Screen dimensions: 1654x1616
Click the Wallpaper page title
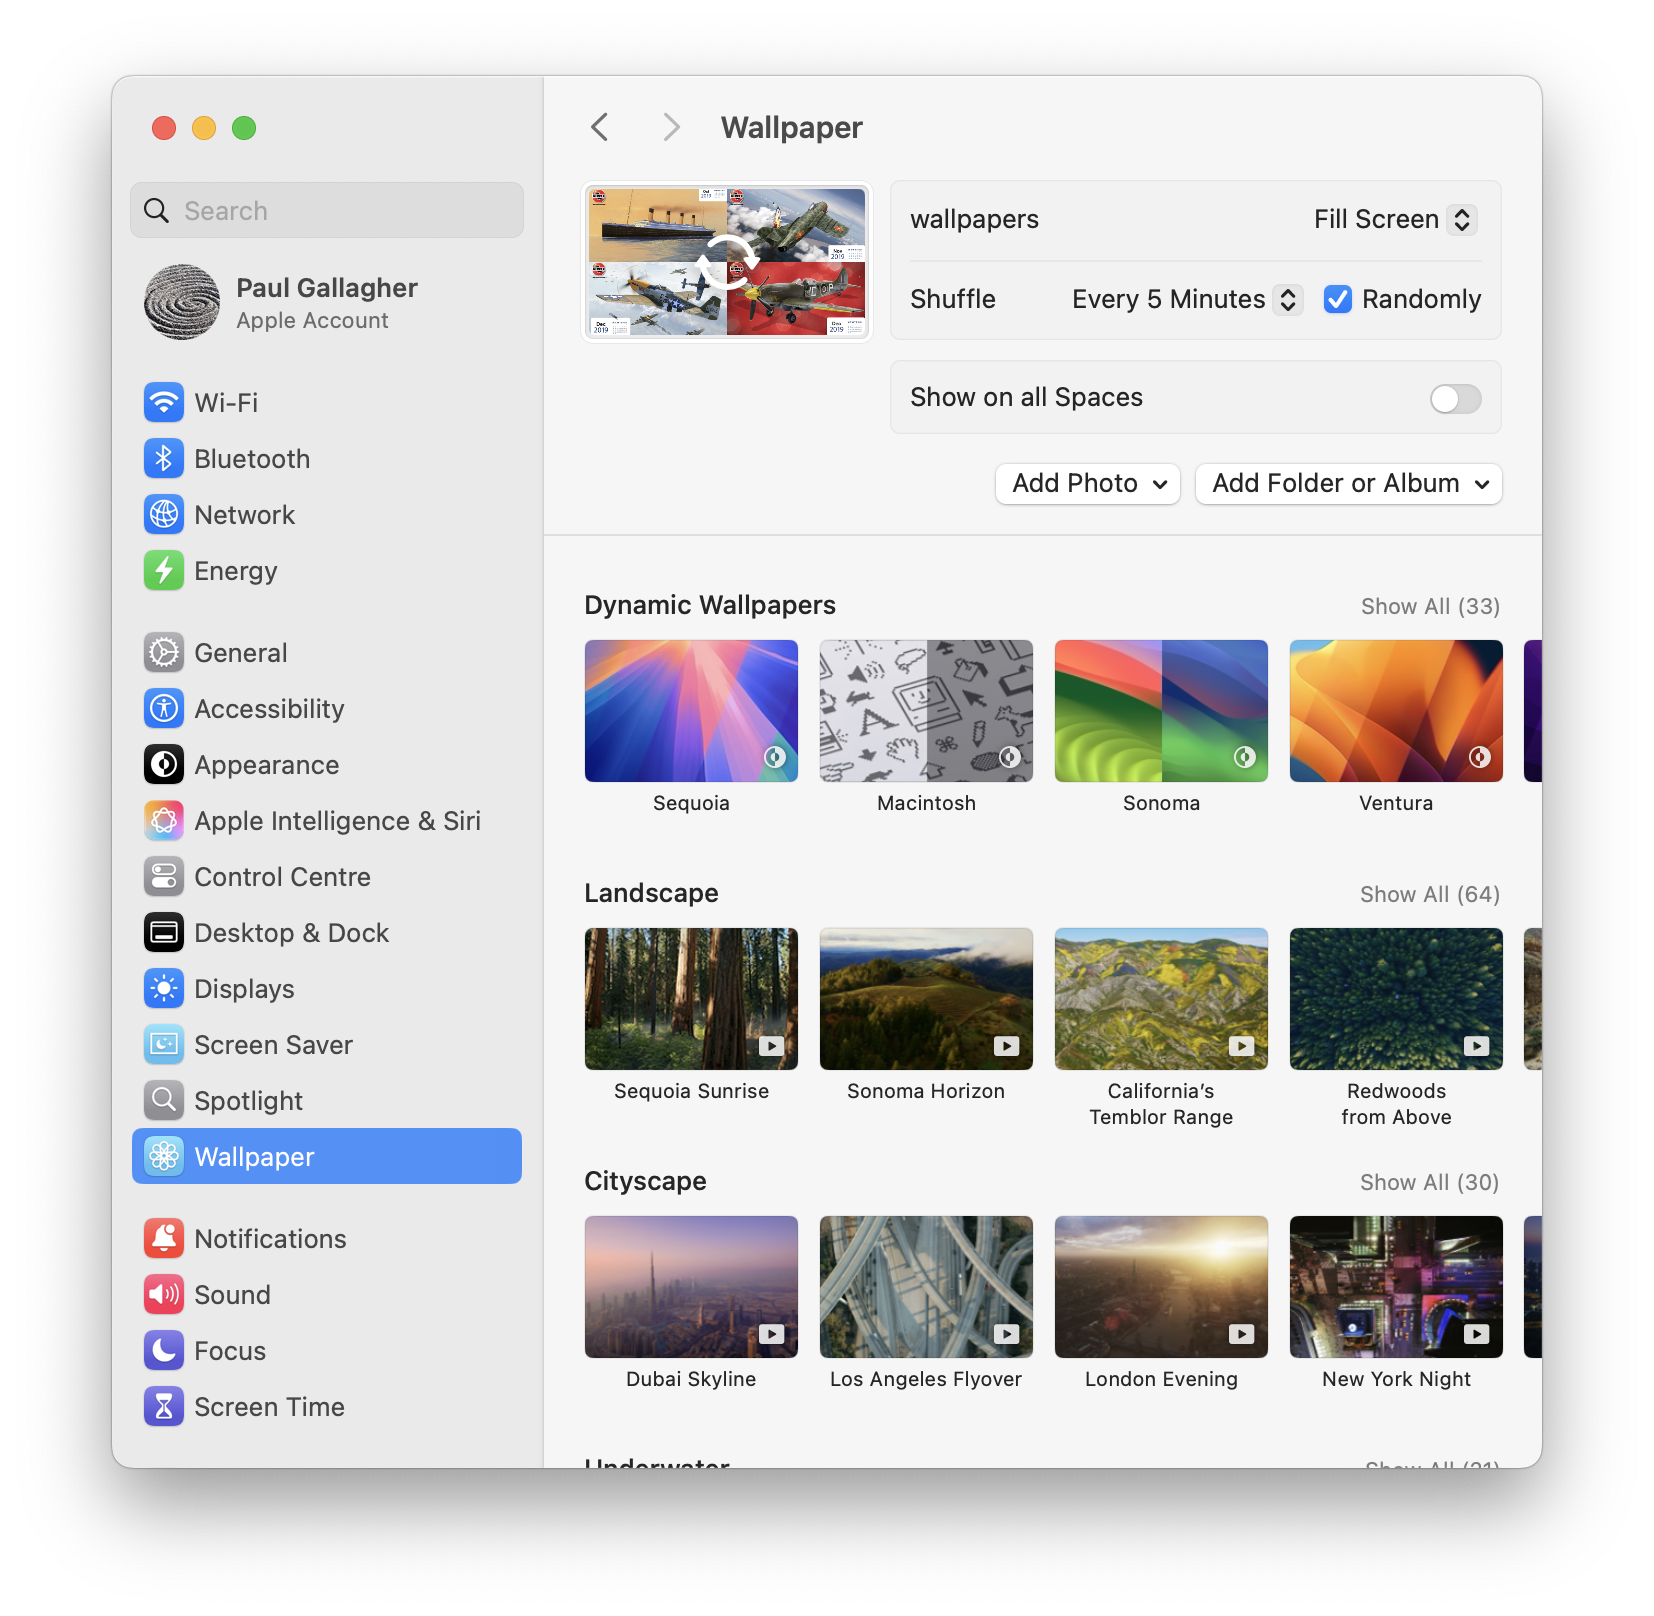click(791, 128)
